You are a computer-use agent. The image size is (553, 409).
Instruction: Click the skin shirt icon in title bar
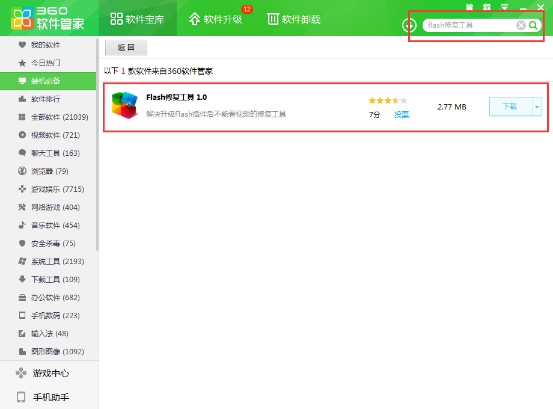point(469,7)
